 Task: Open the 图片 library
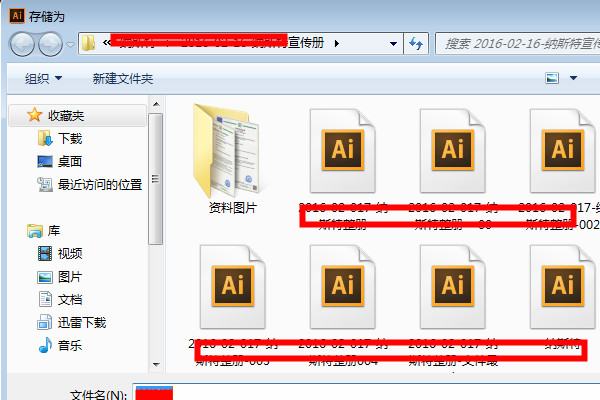[x=60, y=277]
